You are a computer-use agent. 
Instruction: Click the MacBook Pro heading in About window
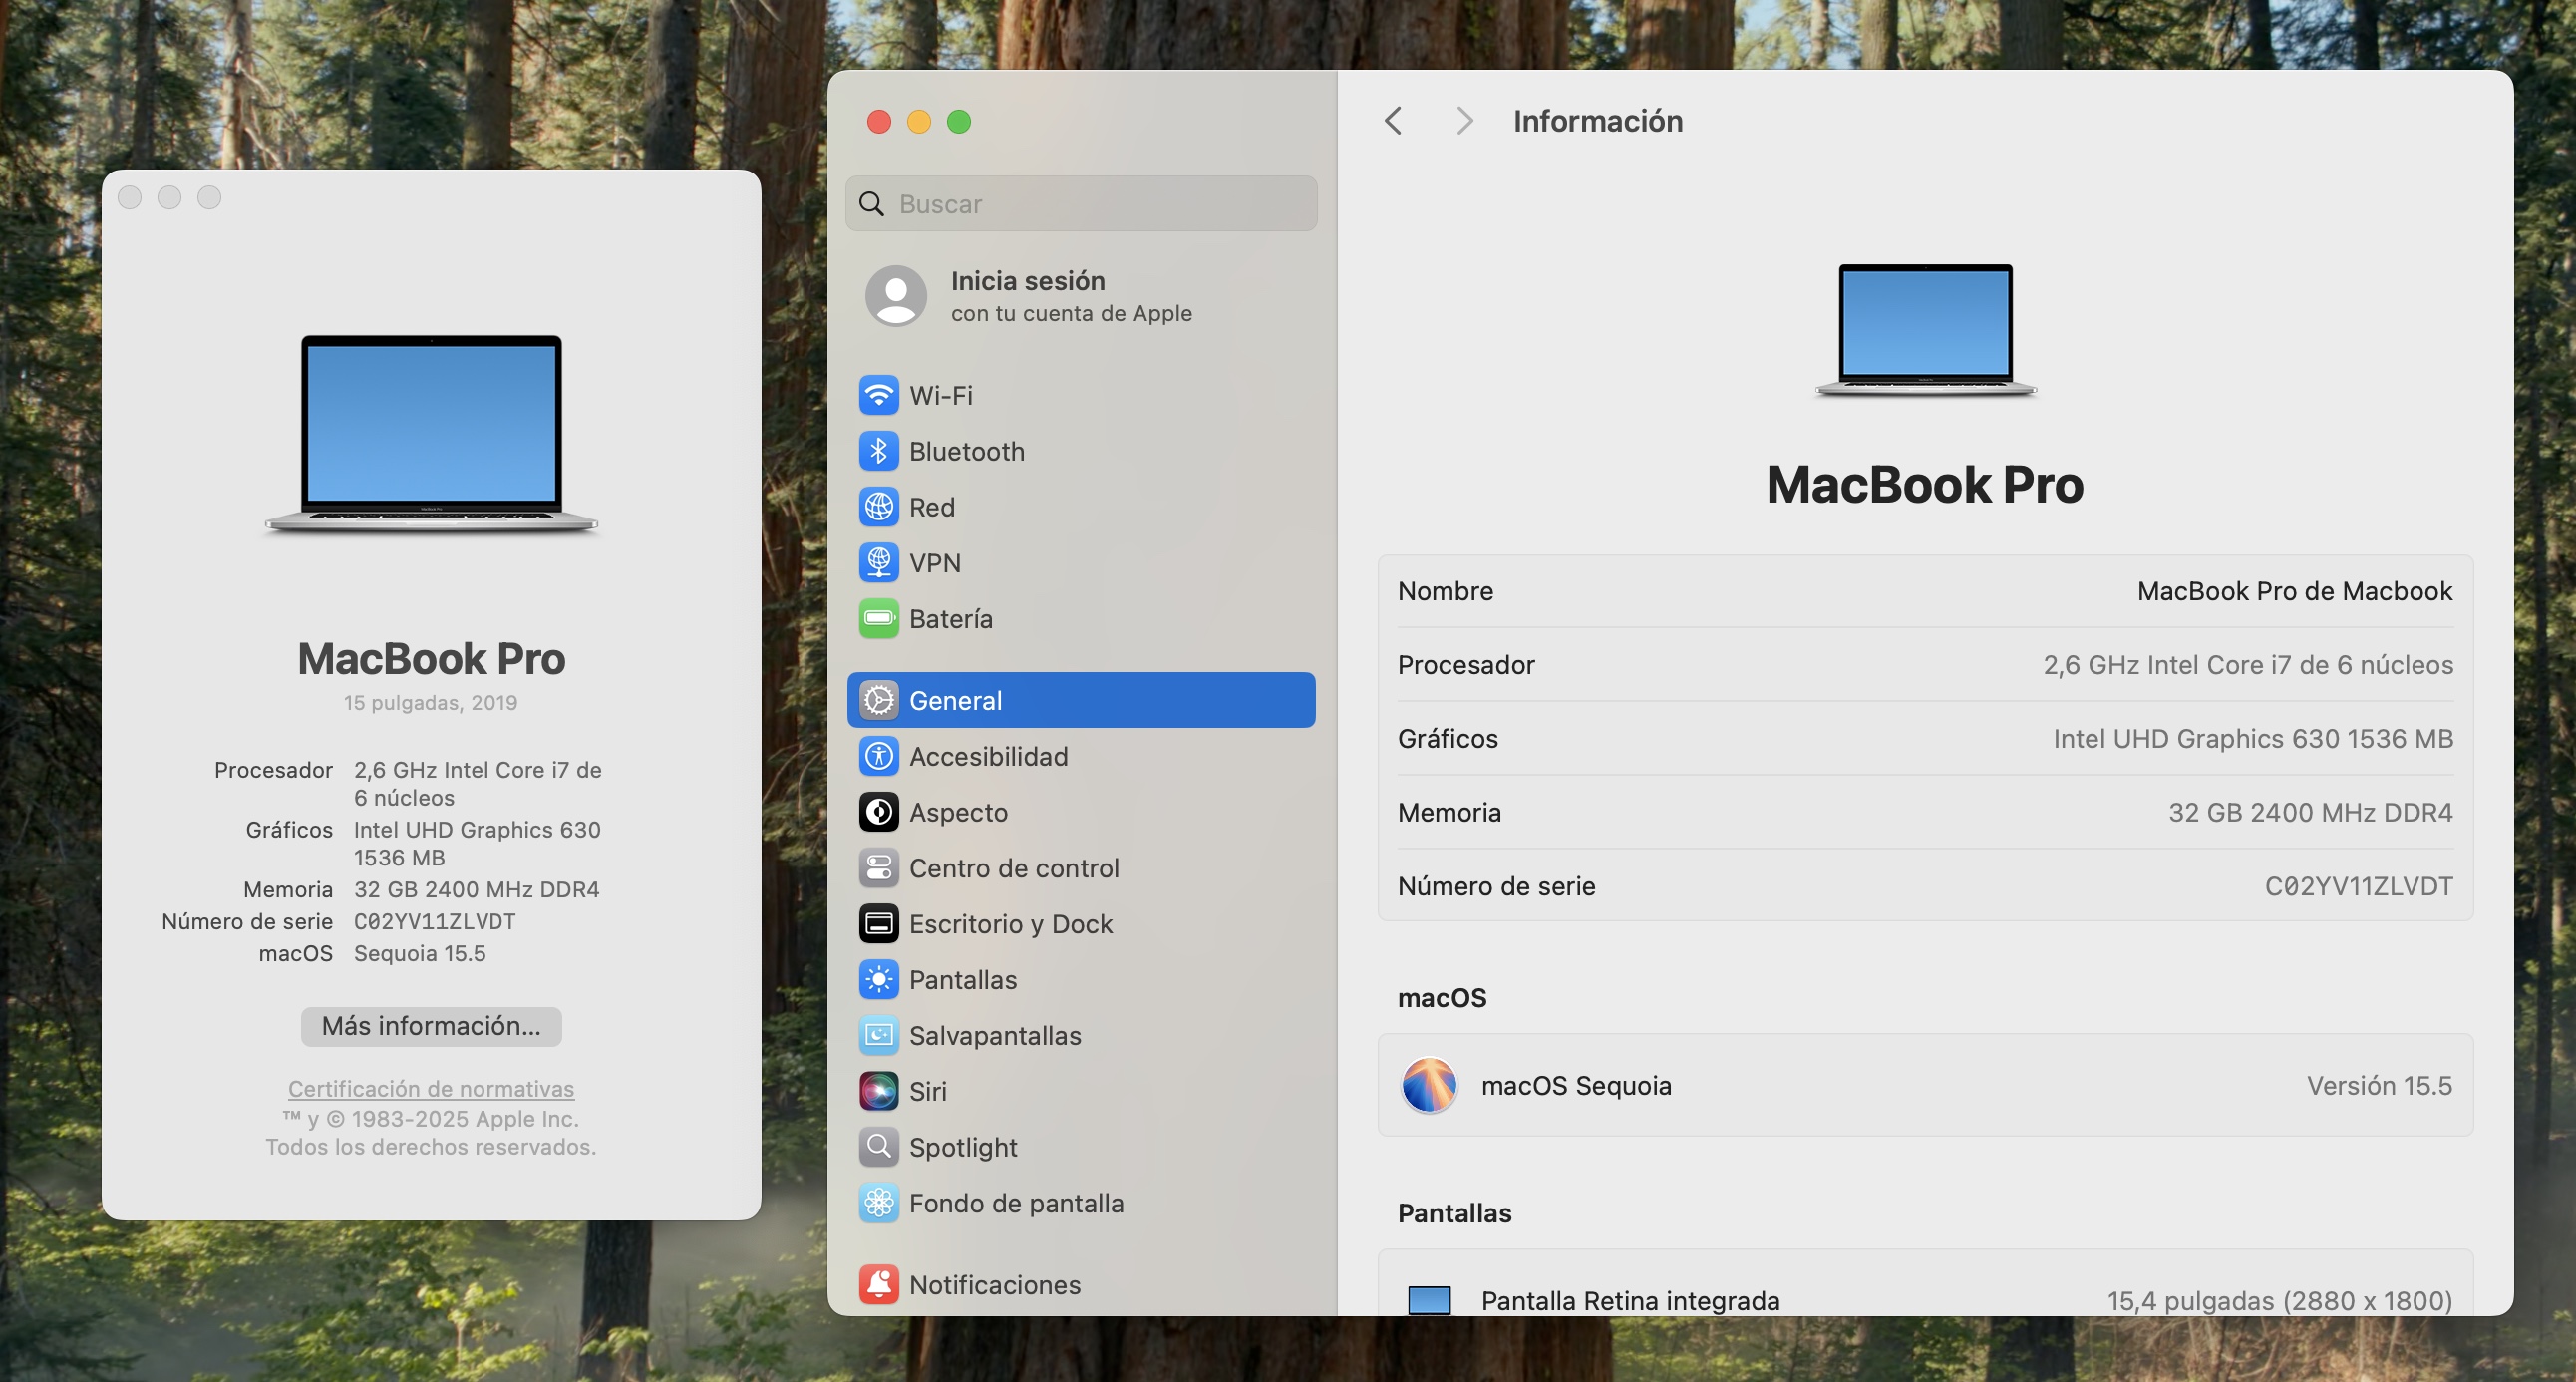(x=431, y=658)
